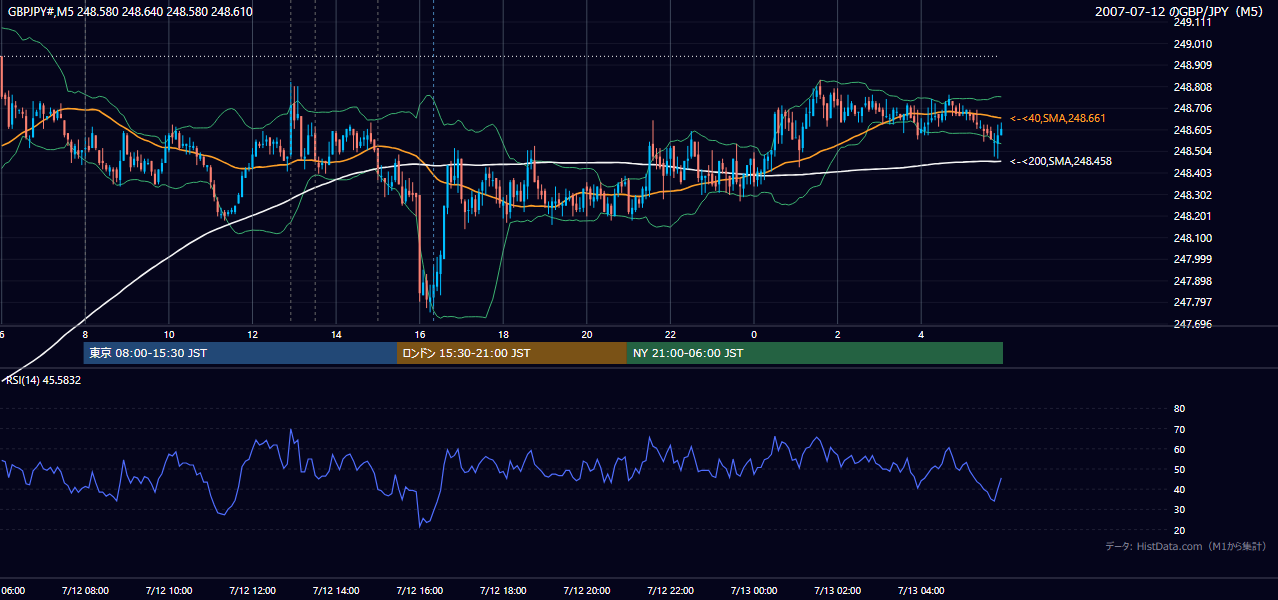Click hour 20 on the price chart axis
The height and width of the screenshot is (600, 1278).
tap(587, 334)
